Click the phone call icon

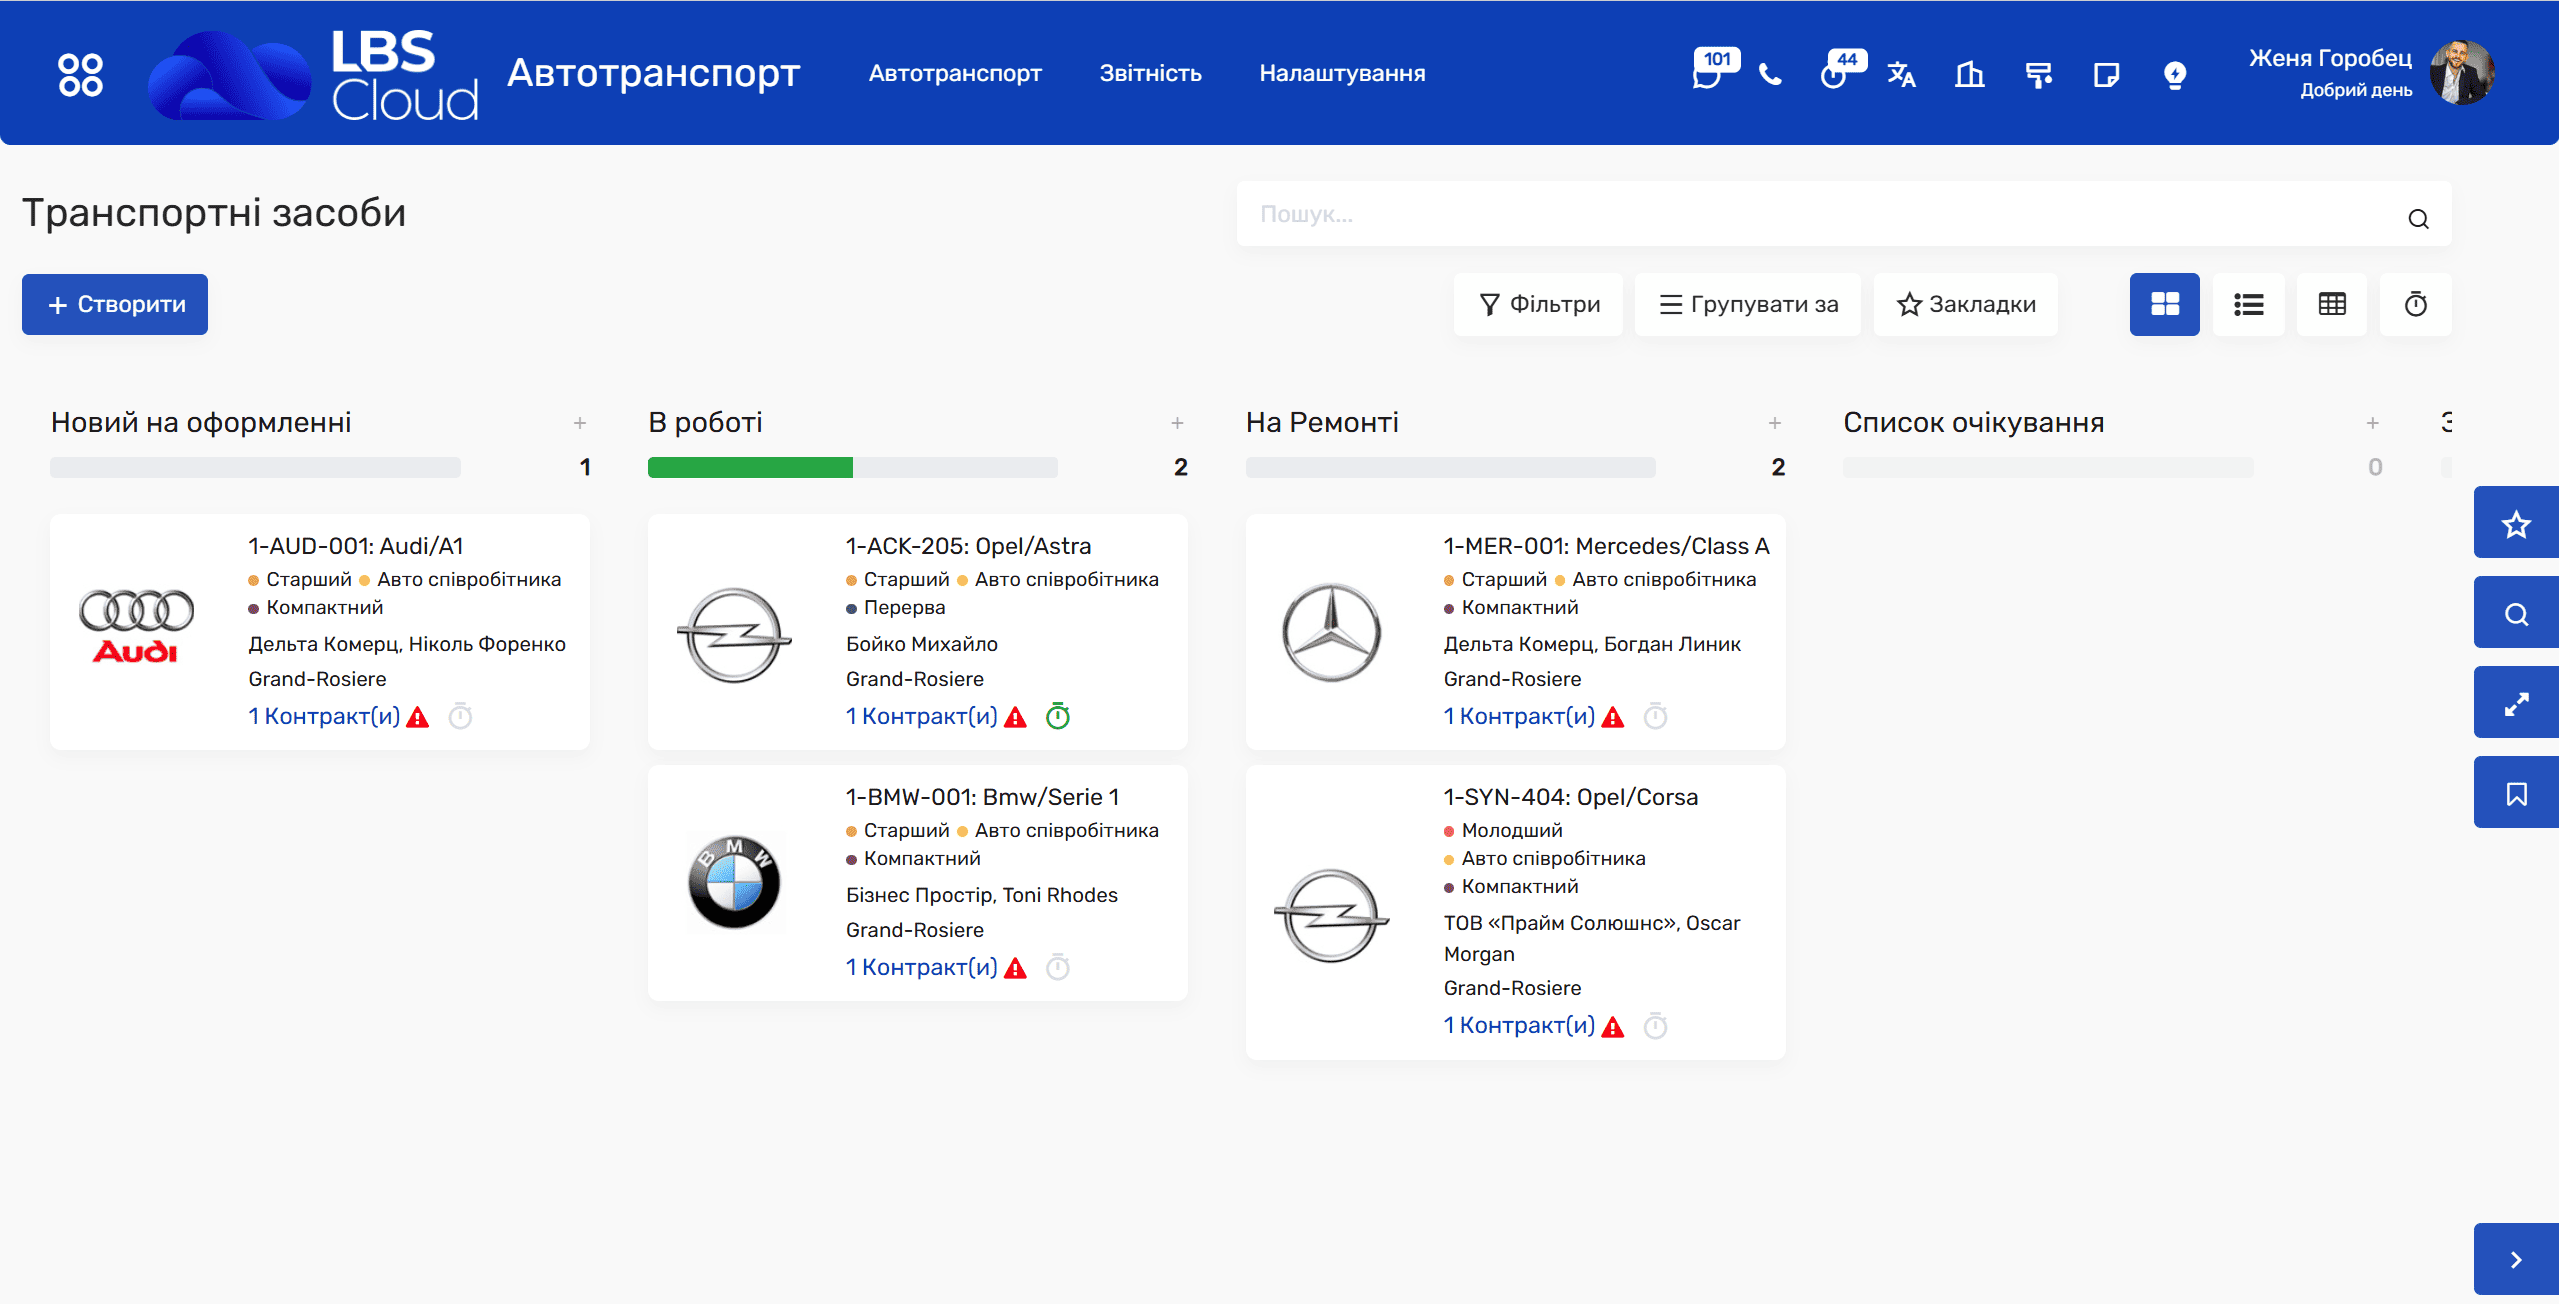pyautogui.click(x=1770, y=75)
